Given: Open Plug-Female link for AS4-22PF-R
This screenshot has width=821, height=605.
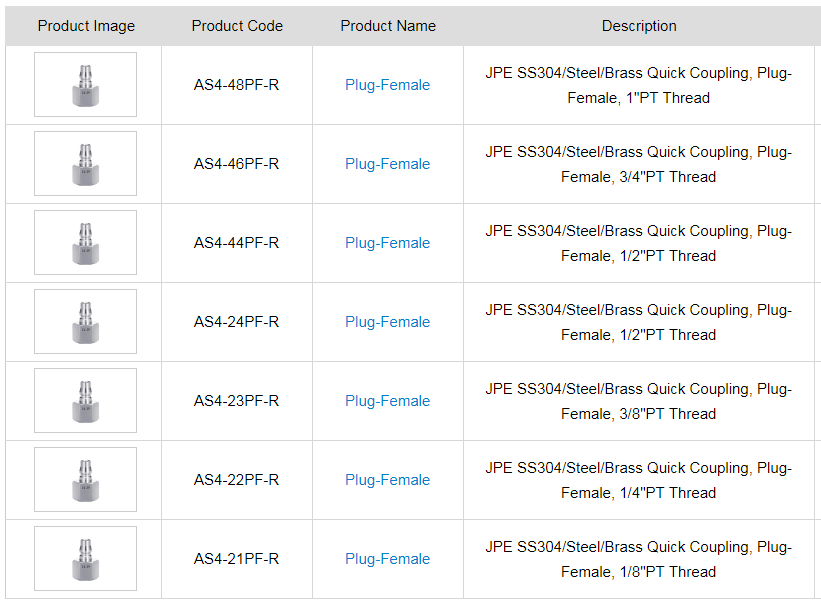Looking at the screenshot, I should pyautogui.click(x=387, y=480).
